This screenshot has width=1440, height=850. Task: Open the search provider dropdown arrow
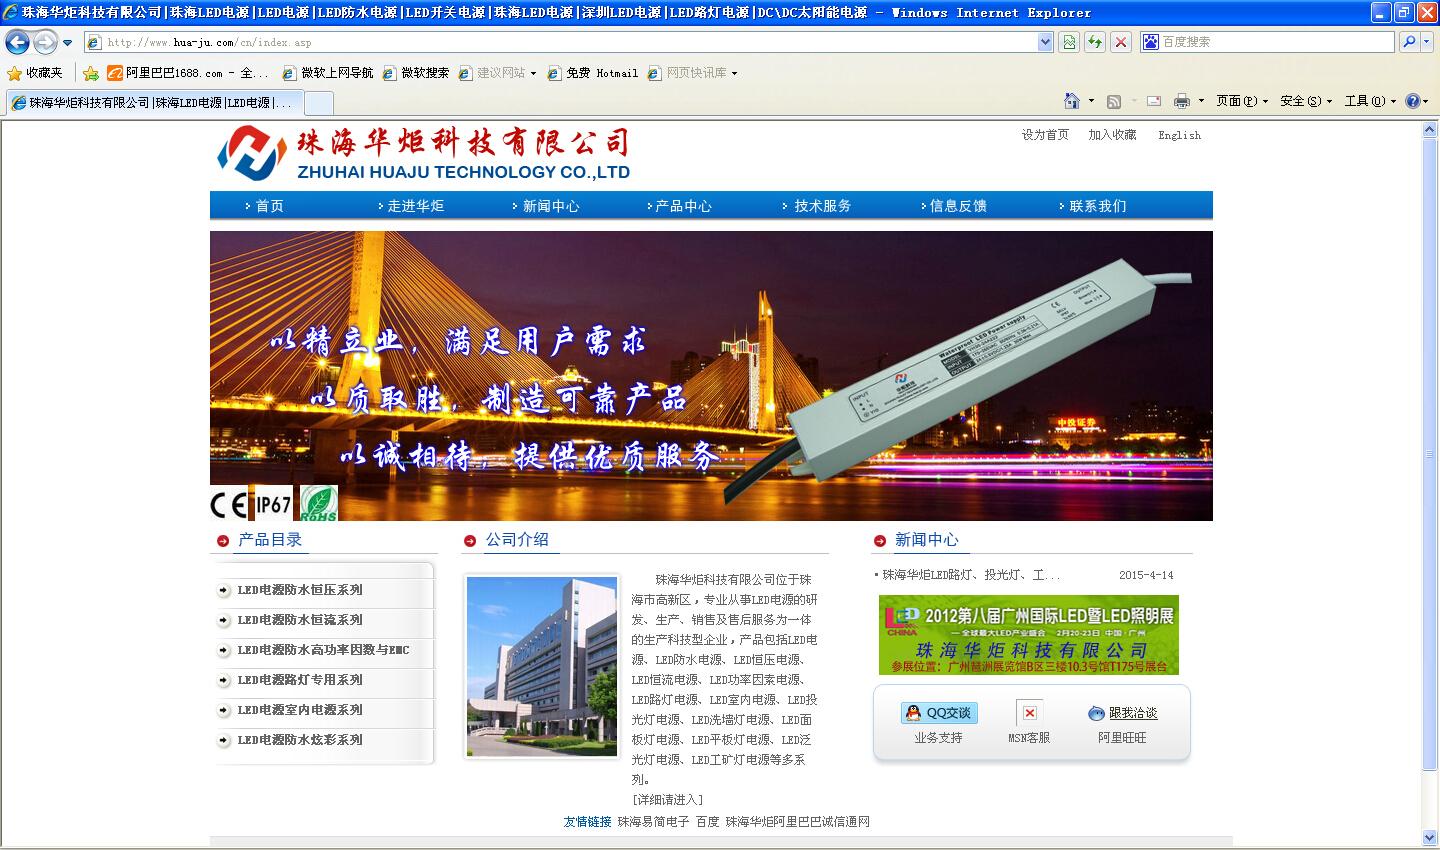click(1427, 42)
